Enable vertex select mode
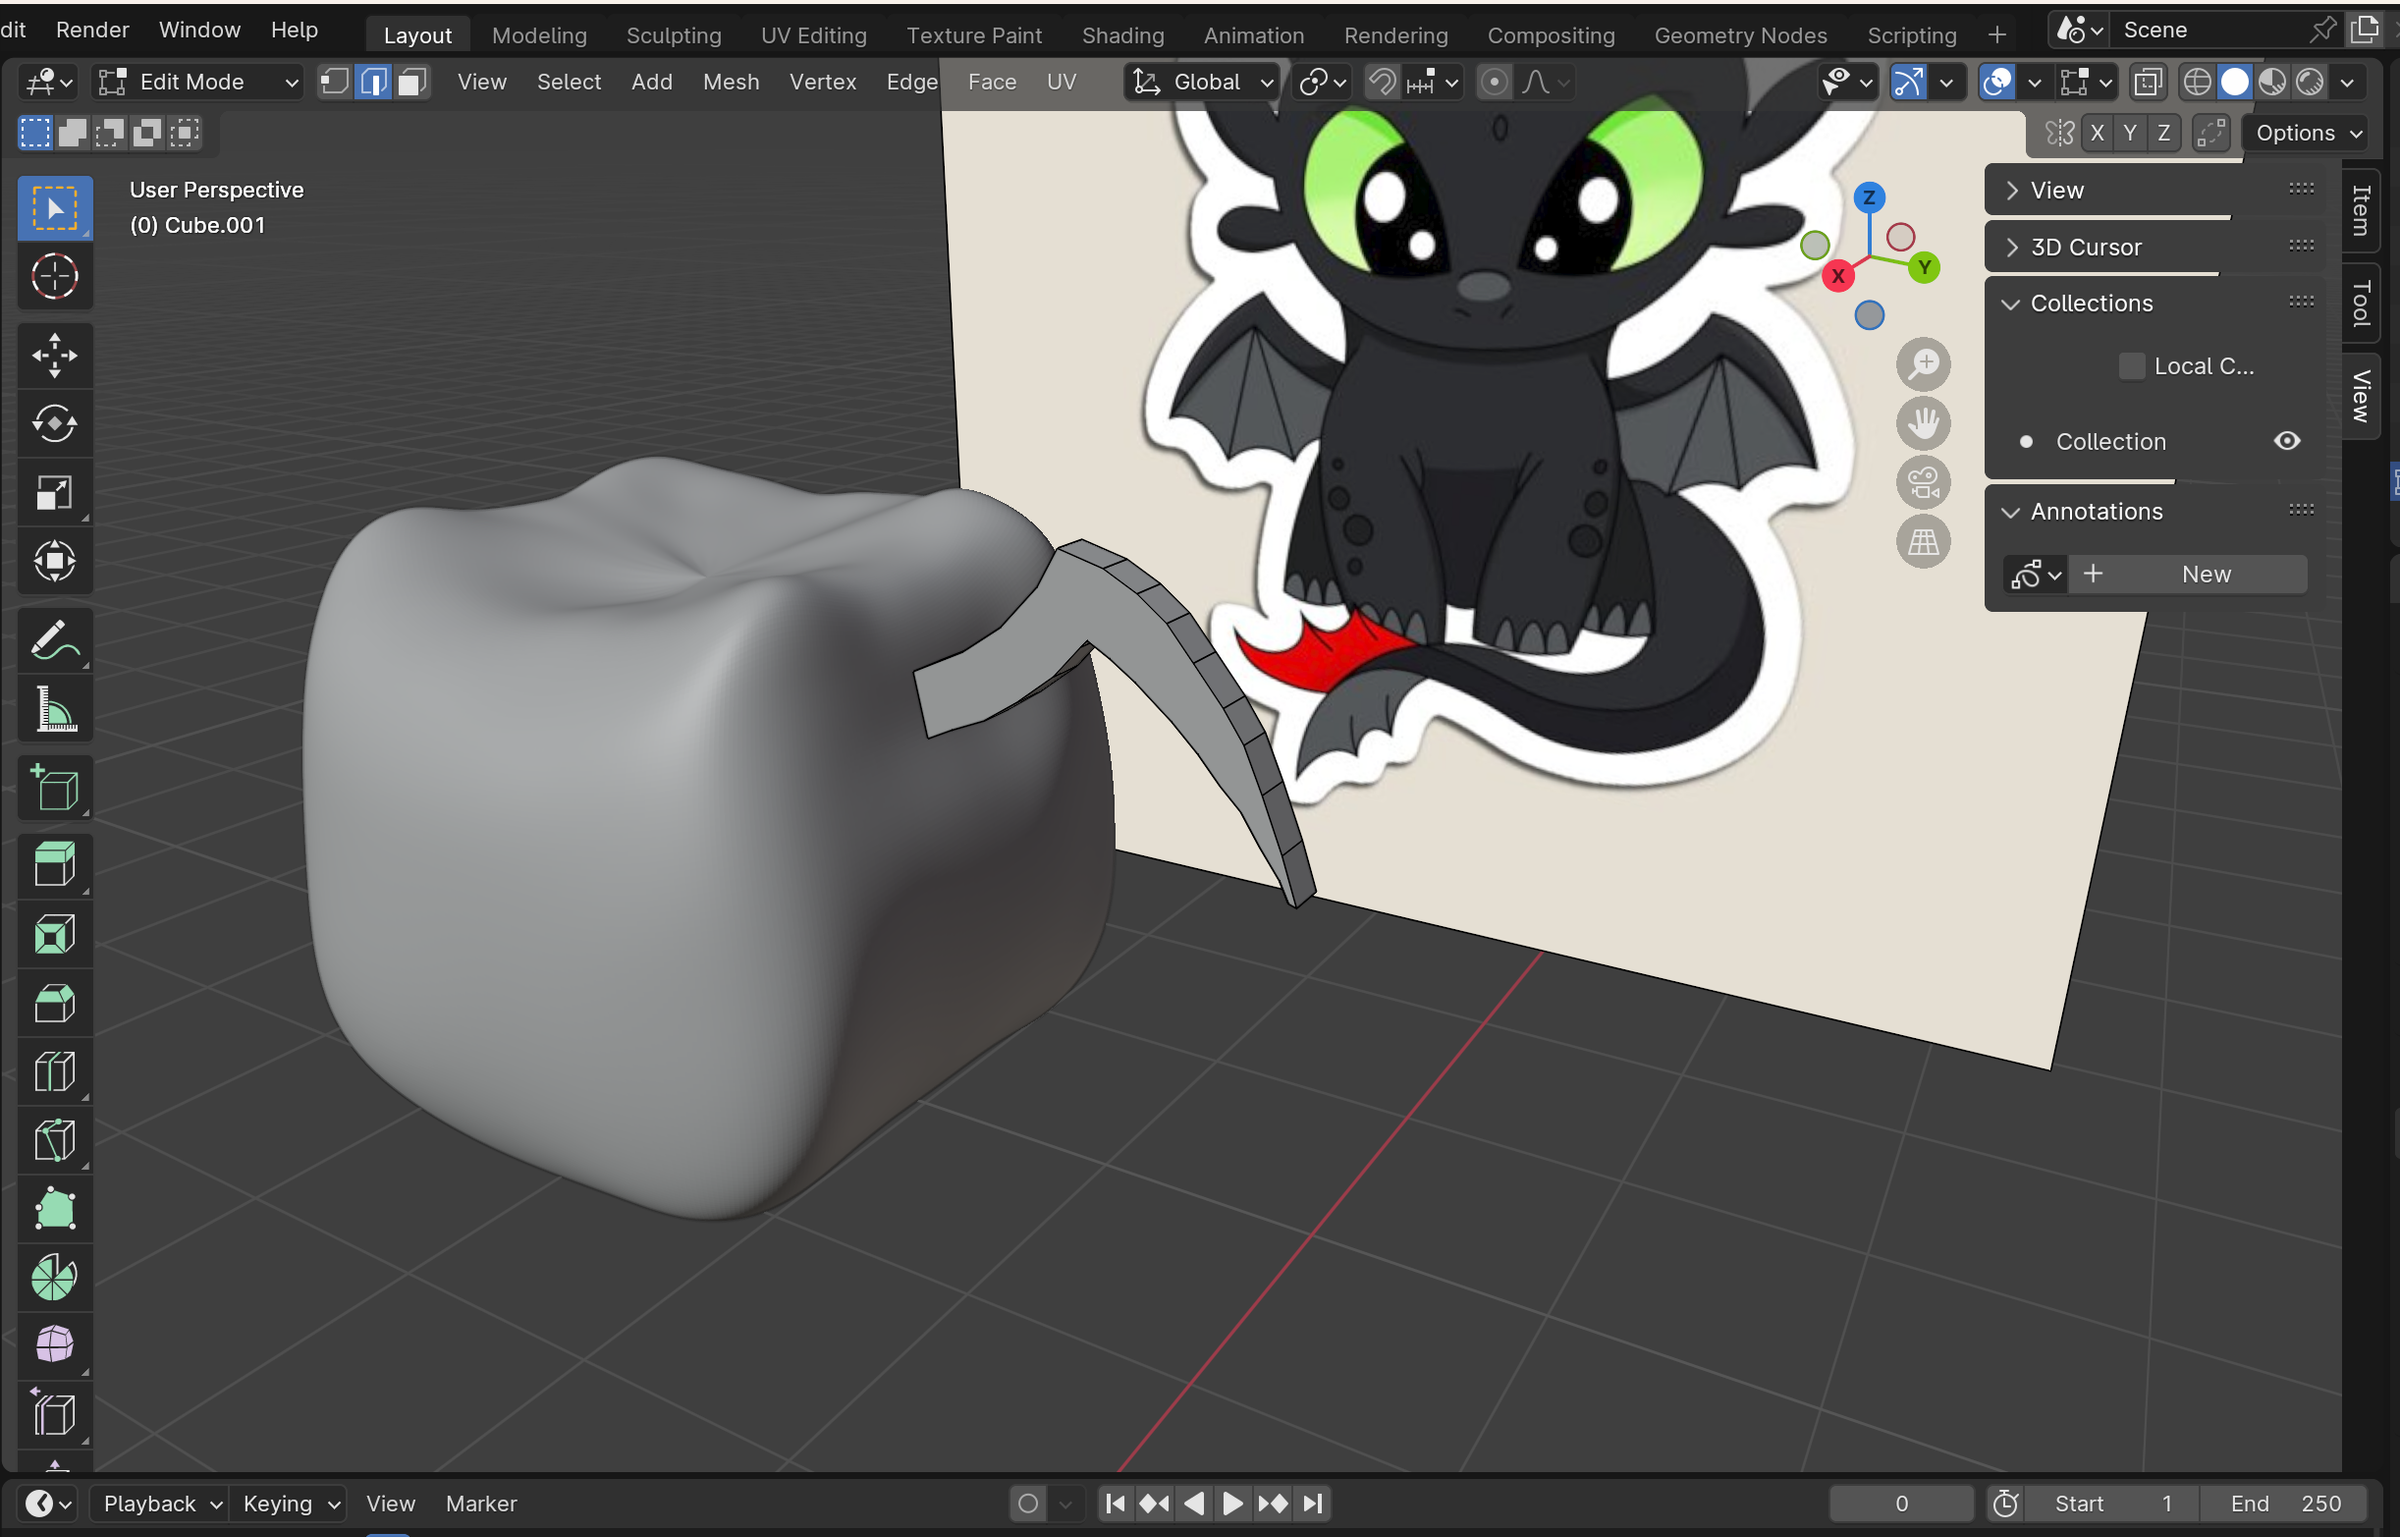Screen dimensions: 2400x1537 [335, 82]
